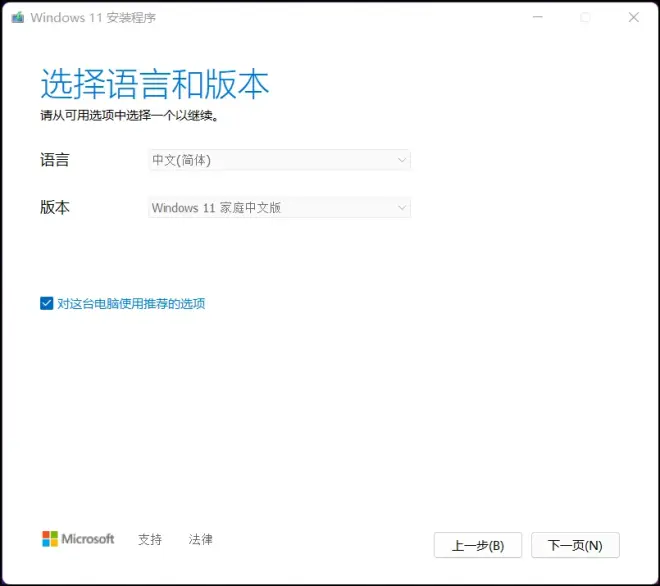Close the Windows 11 setup window
660x586 pixels.
coord(633,17)
